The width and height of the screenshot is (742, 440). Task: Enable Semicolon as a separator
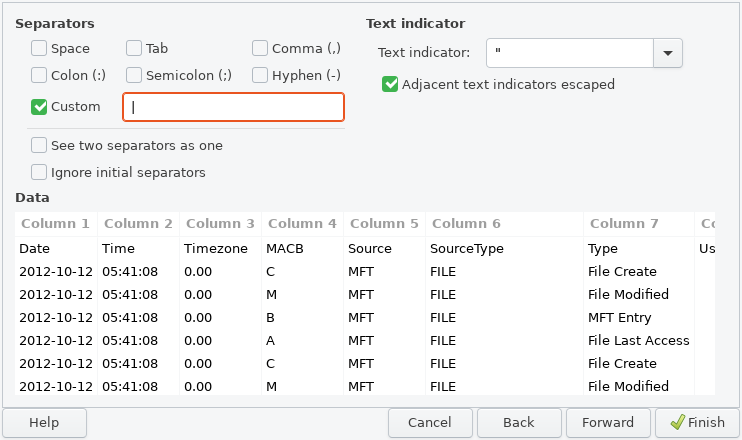[x=134, y=75]
